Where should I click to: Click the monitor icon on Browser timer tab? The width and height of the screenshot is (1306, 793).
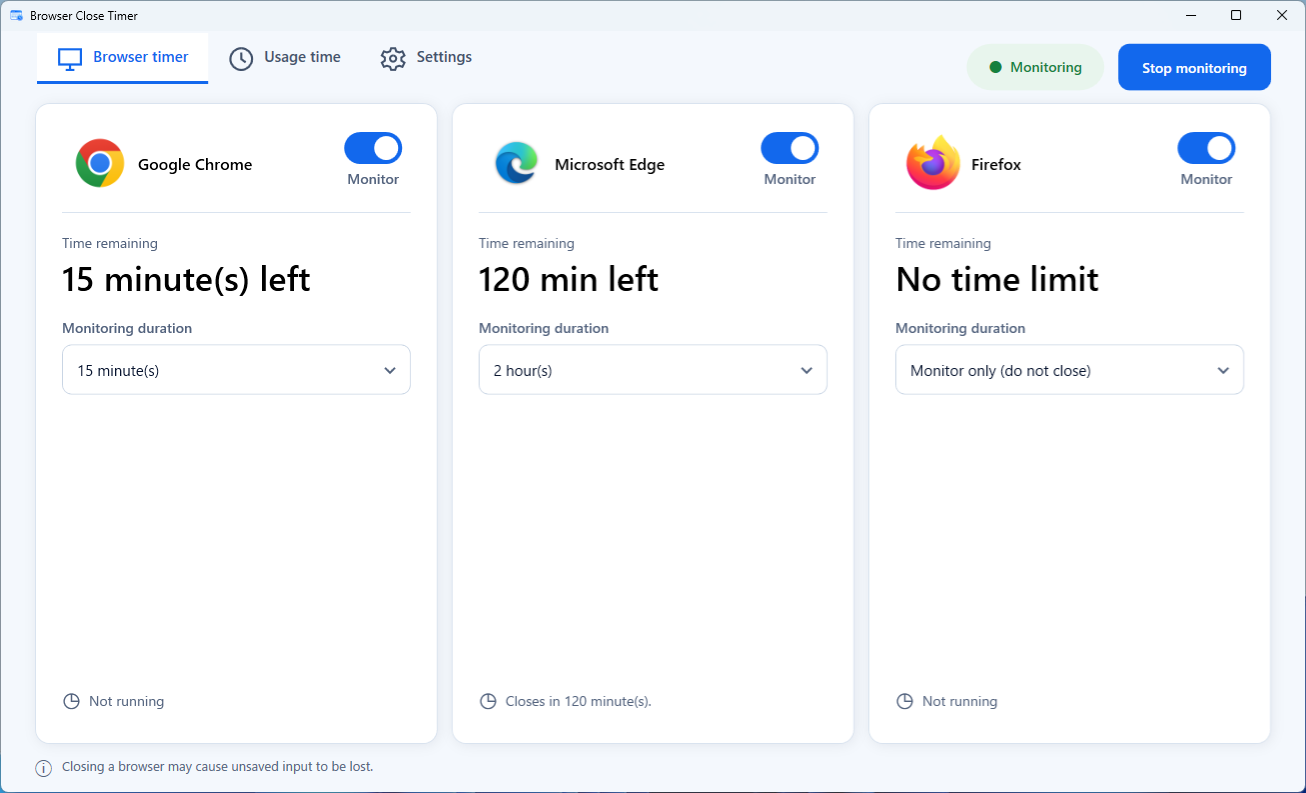(x=69, y=58)
